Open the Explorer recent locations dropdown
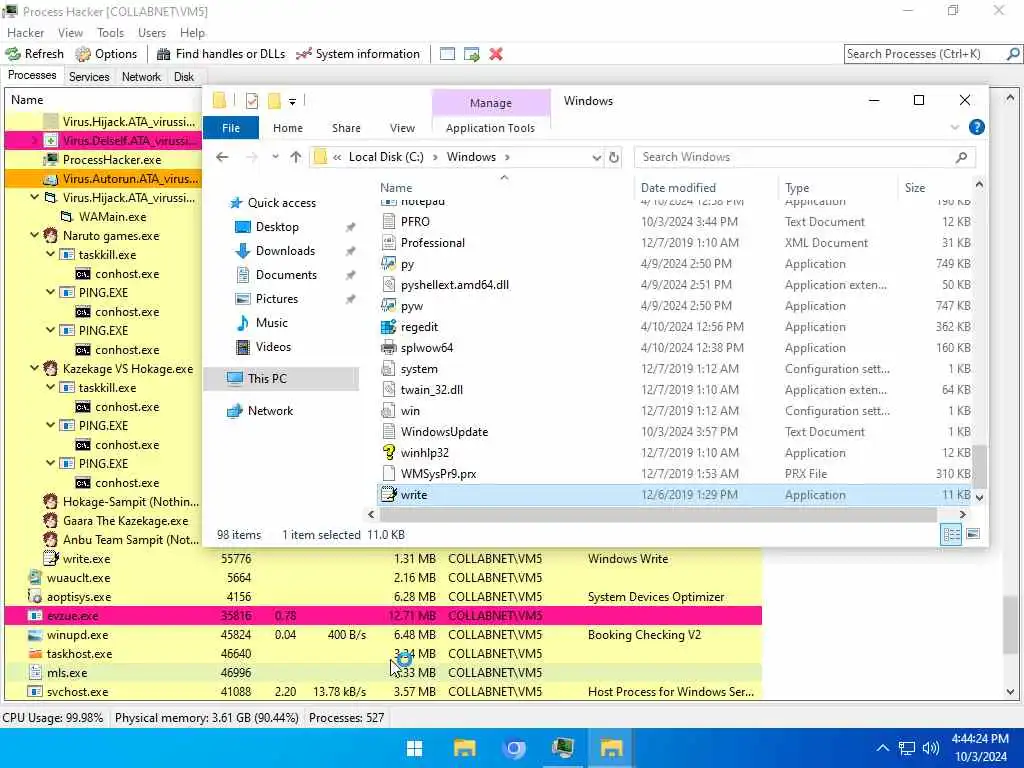1024x768 pixels. click(276, 157)
